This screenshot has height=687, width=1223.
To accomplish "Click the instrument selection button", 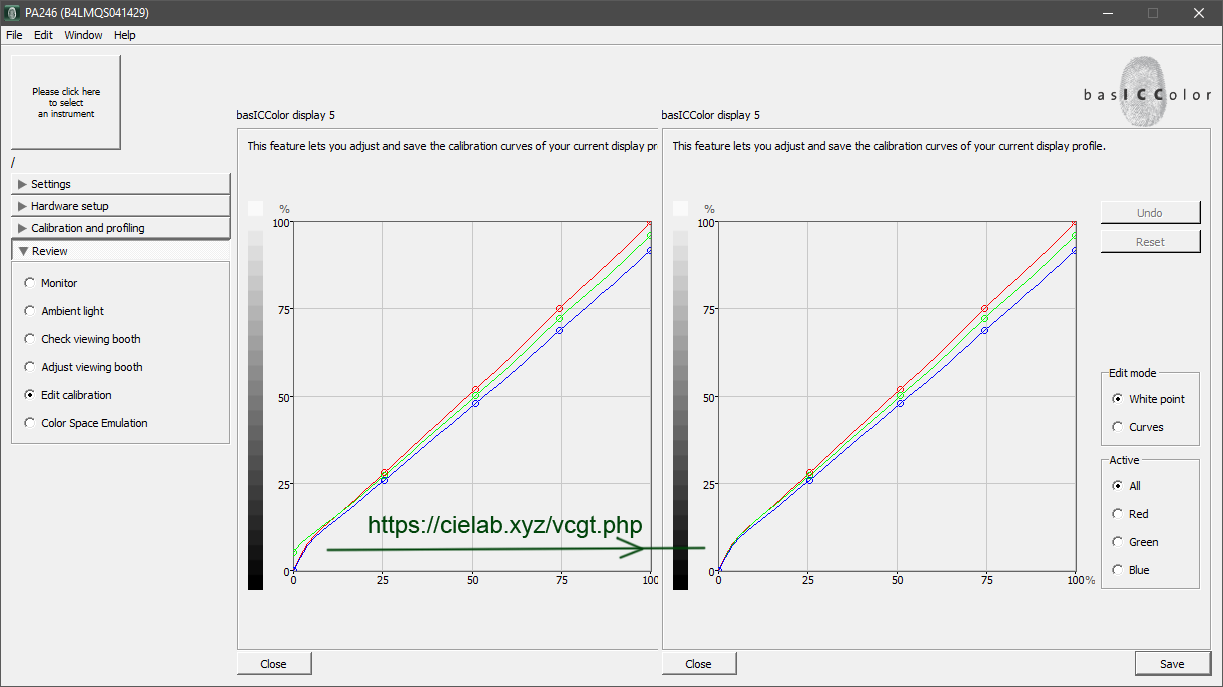I will 65,102.
